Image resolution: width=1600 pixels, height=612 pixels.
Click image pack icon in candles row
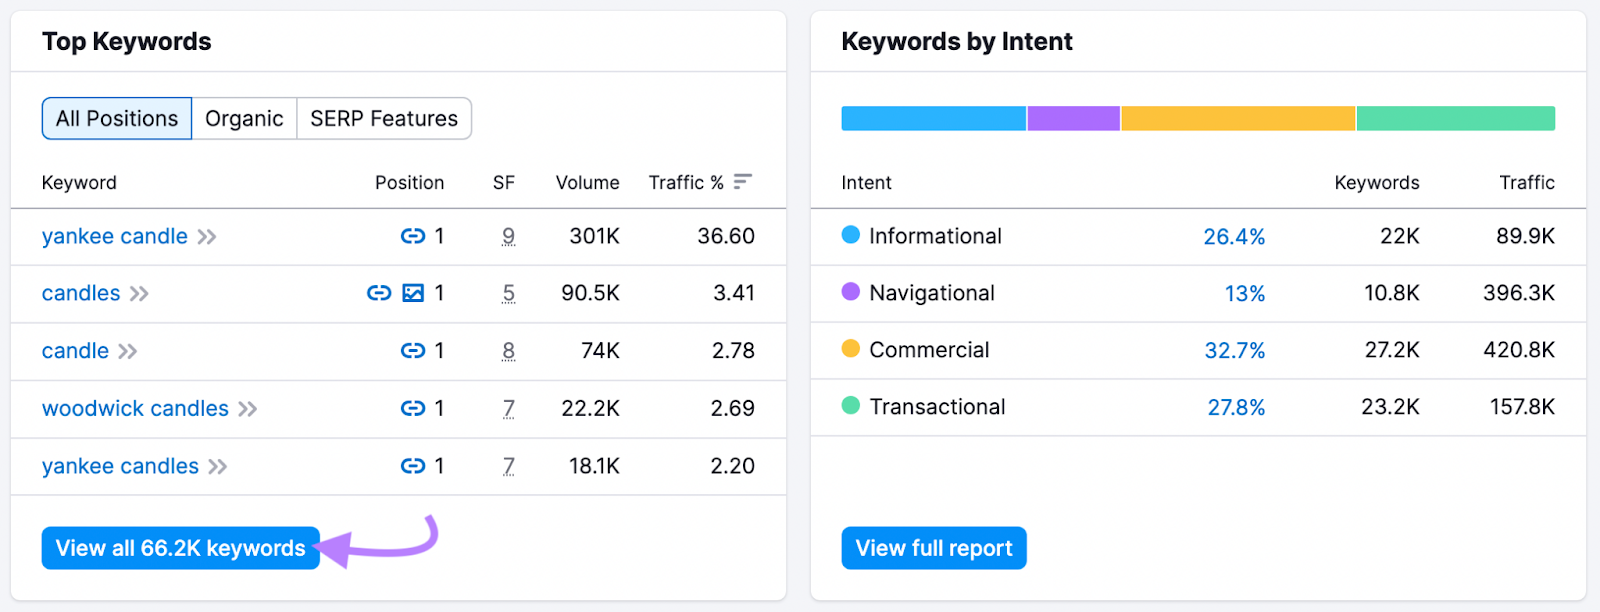412,293
